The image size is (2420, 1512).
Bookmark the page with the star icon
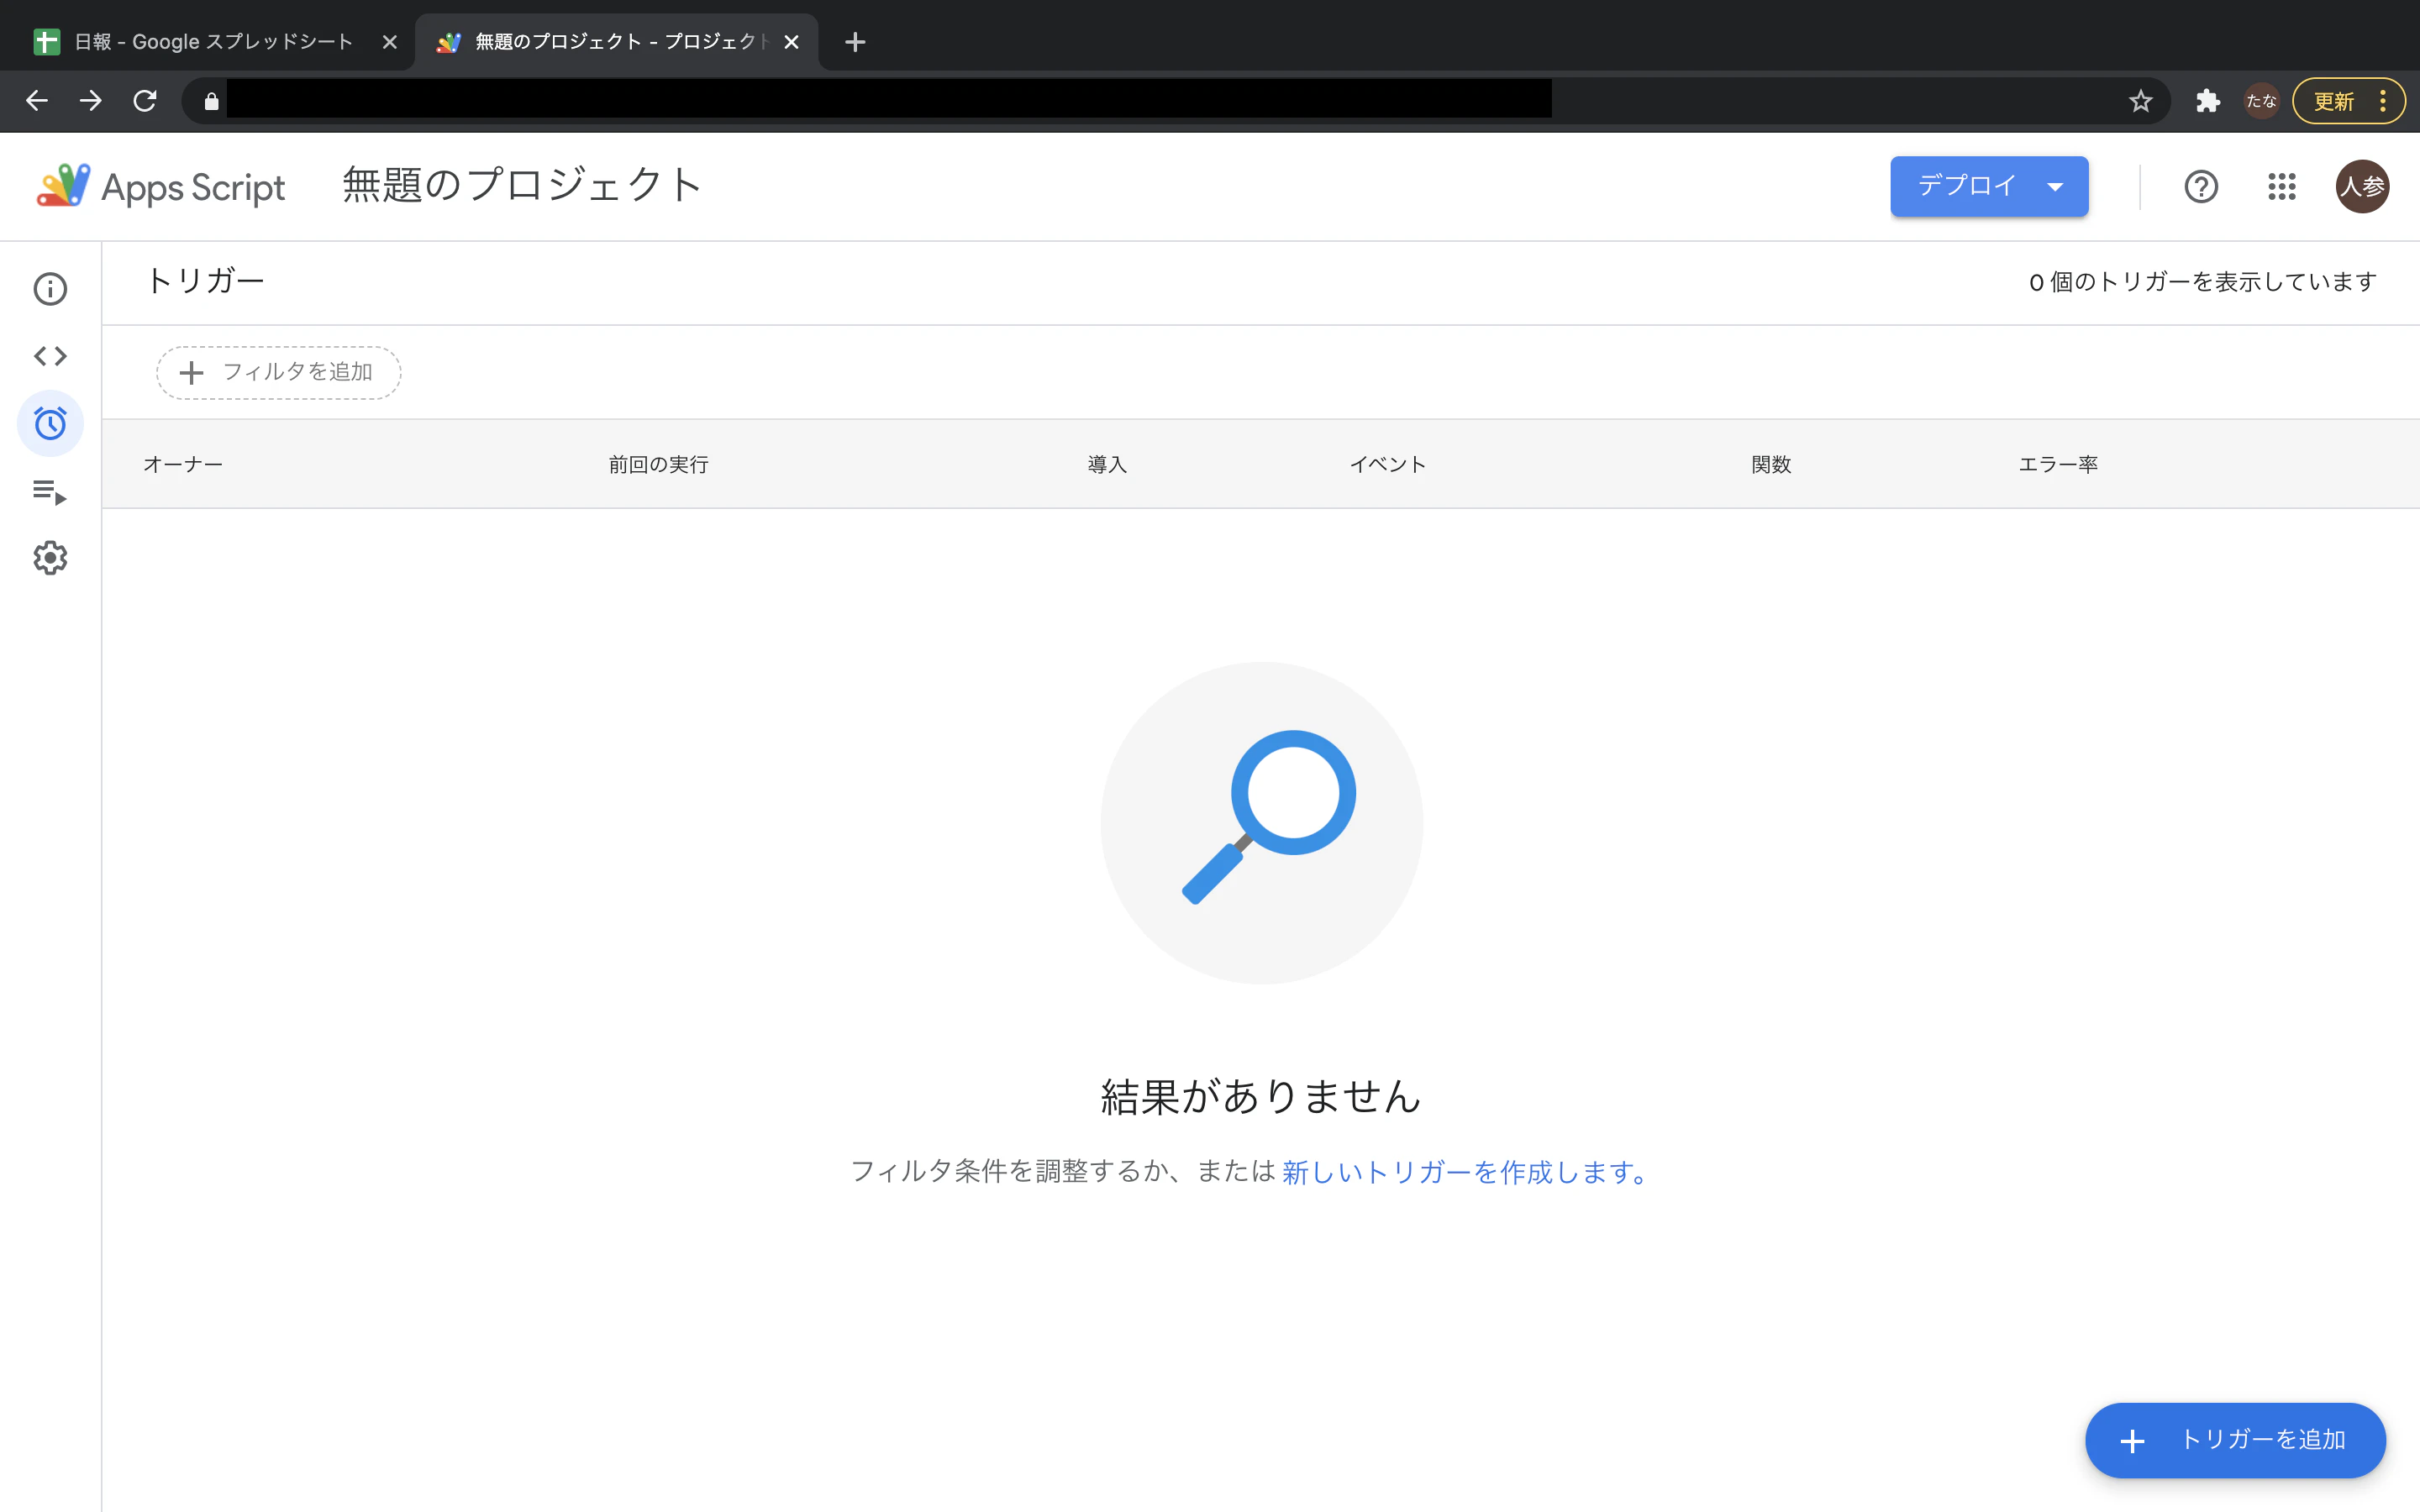(x=2140, y=100)
